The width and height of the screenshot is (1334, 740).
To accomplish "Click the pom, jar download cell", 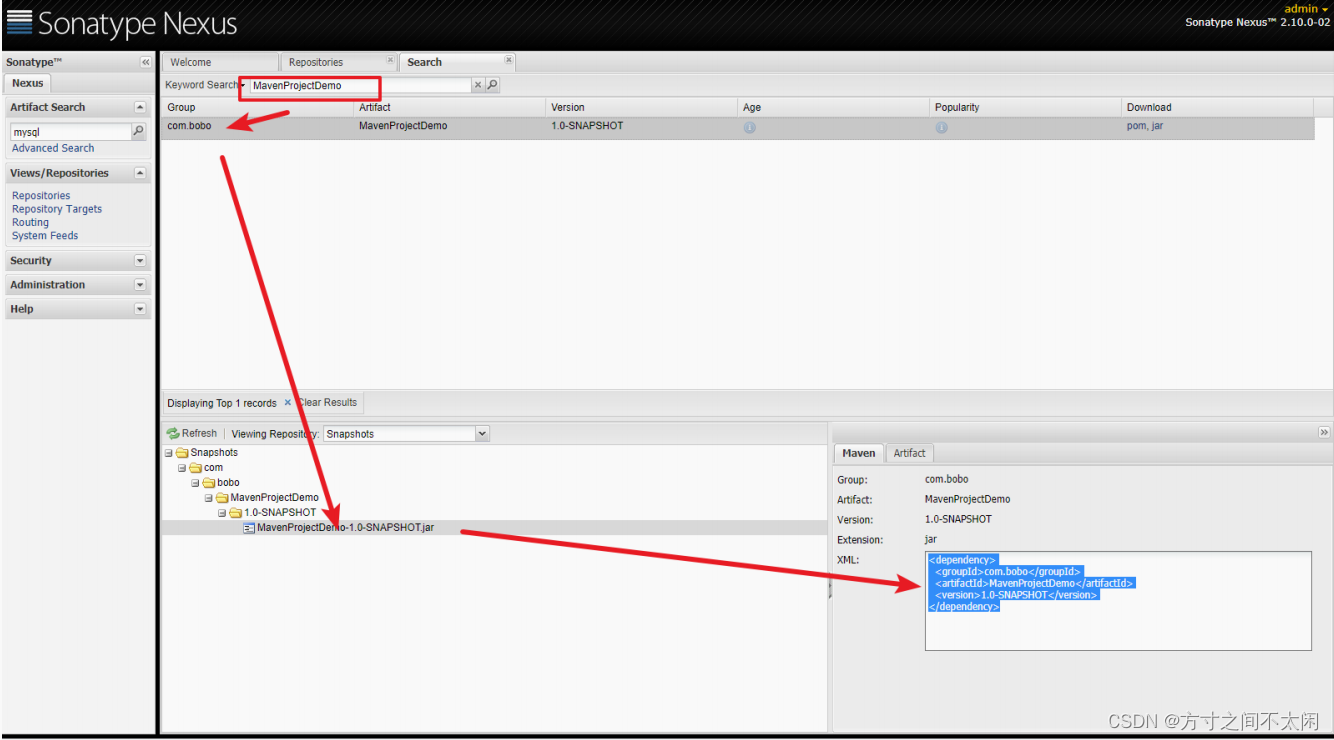I will (x=1145, y=126).
